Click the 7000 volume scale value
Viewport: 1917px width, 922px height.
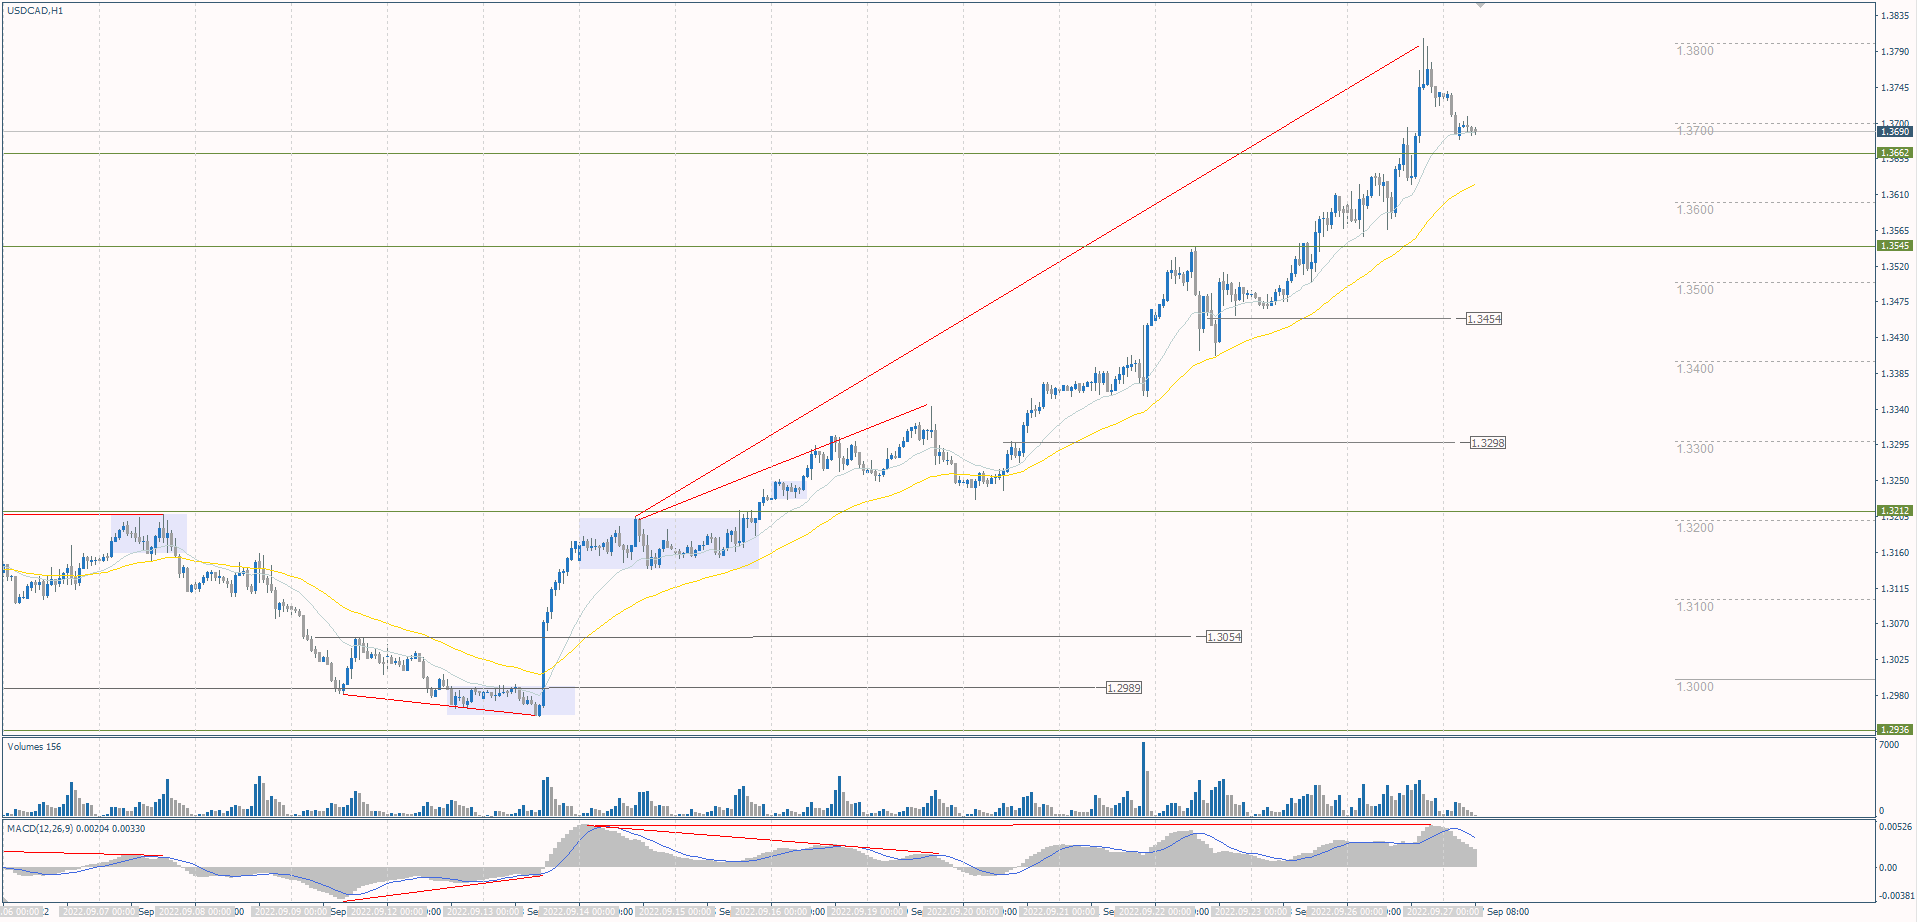tap(1889, 745)
